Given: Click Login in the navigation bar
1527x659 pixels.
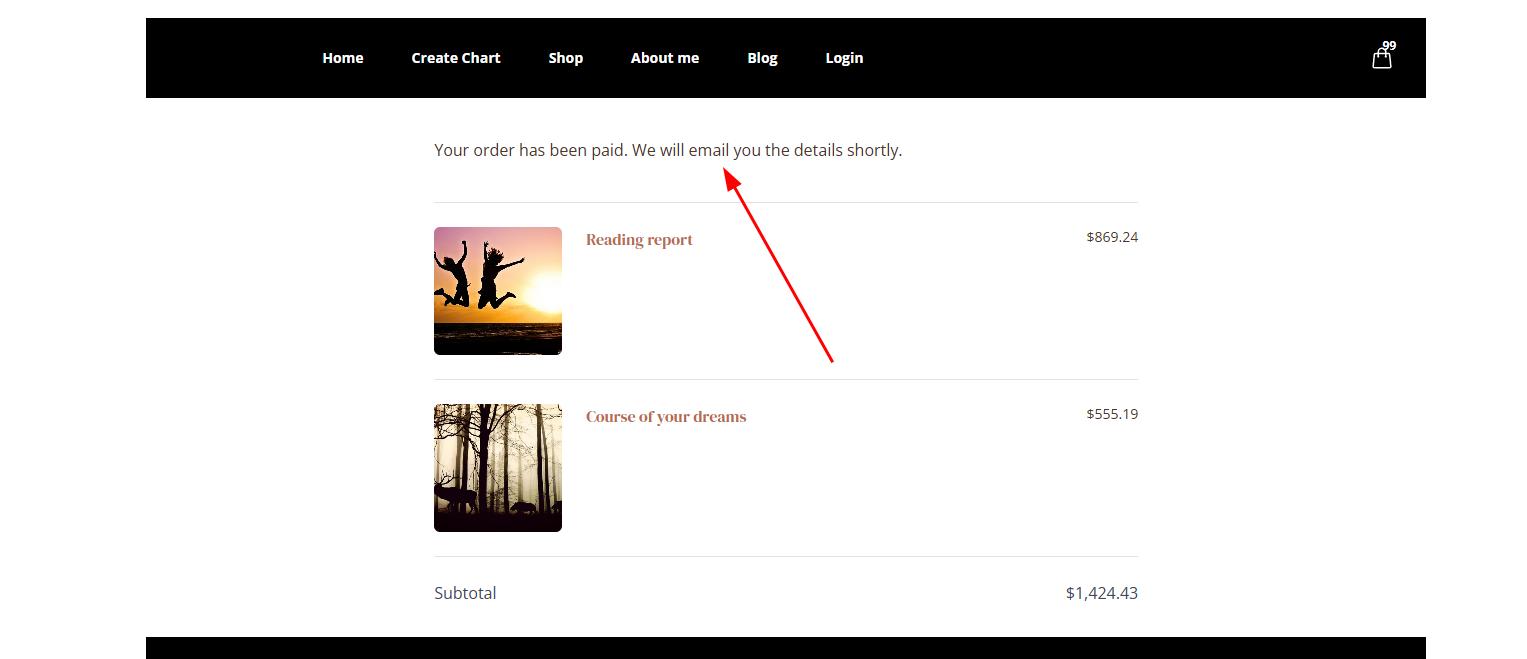Looking at the screenshot, I should tap(843, 58).
